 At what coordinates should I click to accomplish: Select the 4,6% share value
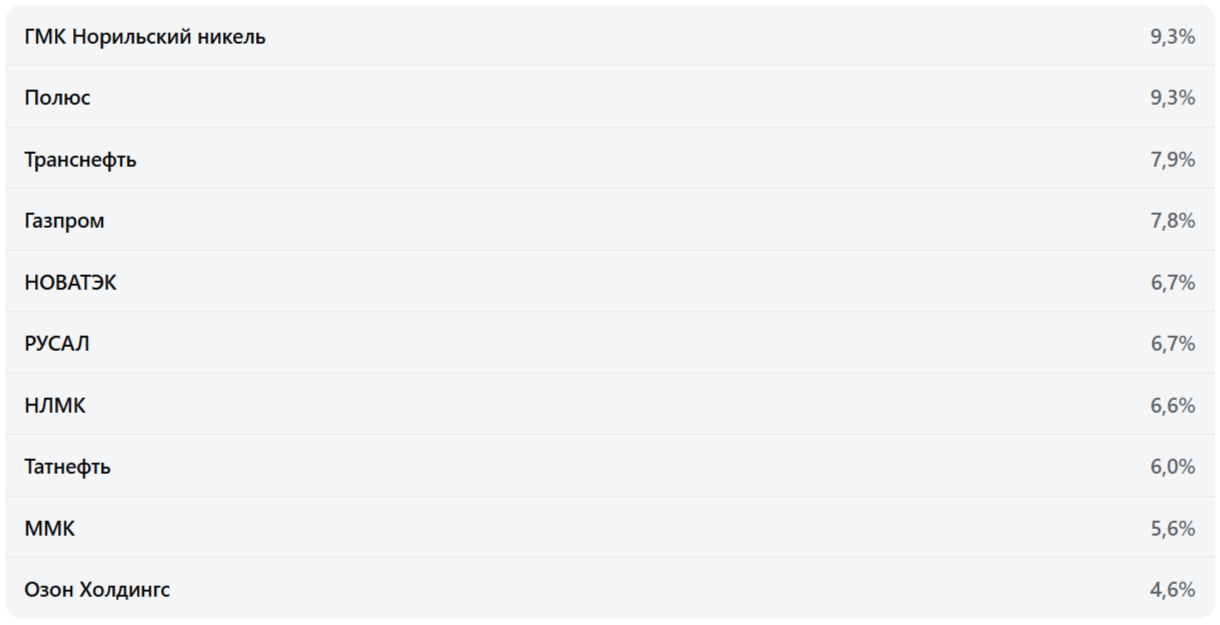click(1172, 590)
